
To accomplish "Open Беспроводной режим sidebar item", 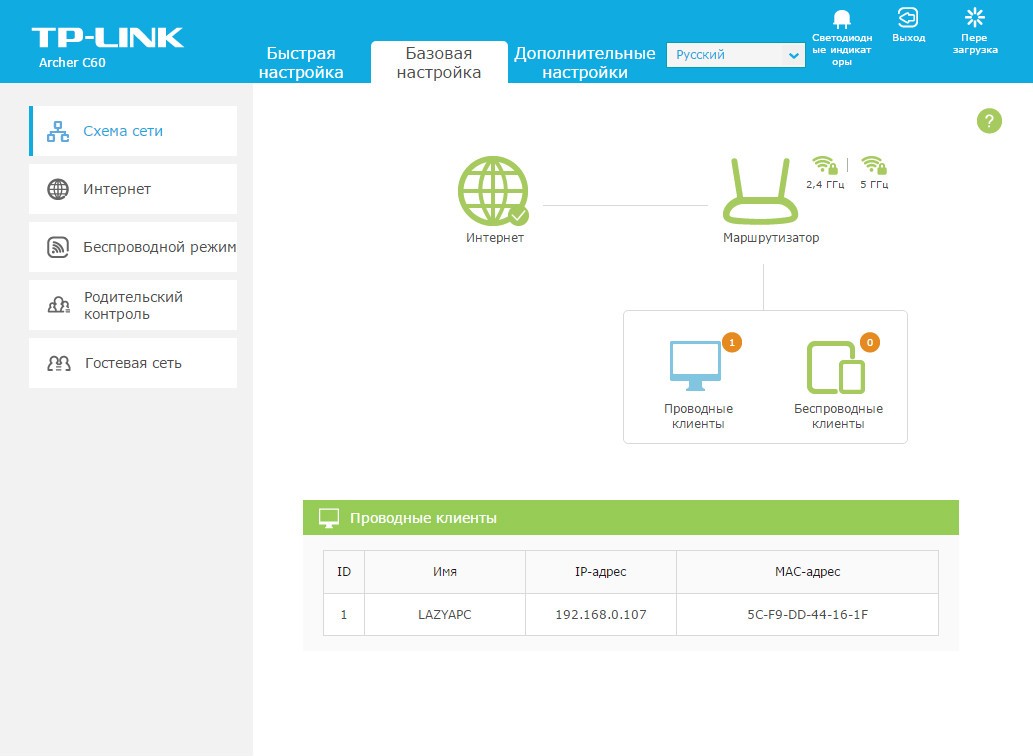I will pyautogui.click(x=132, y=247).
